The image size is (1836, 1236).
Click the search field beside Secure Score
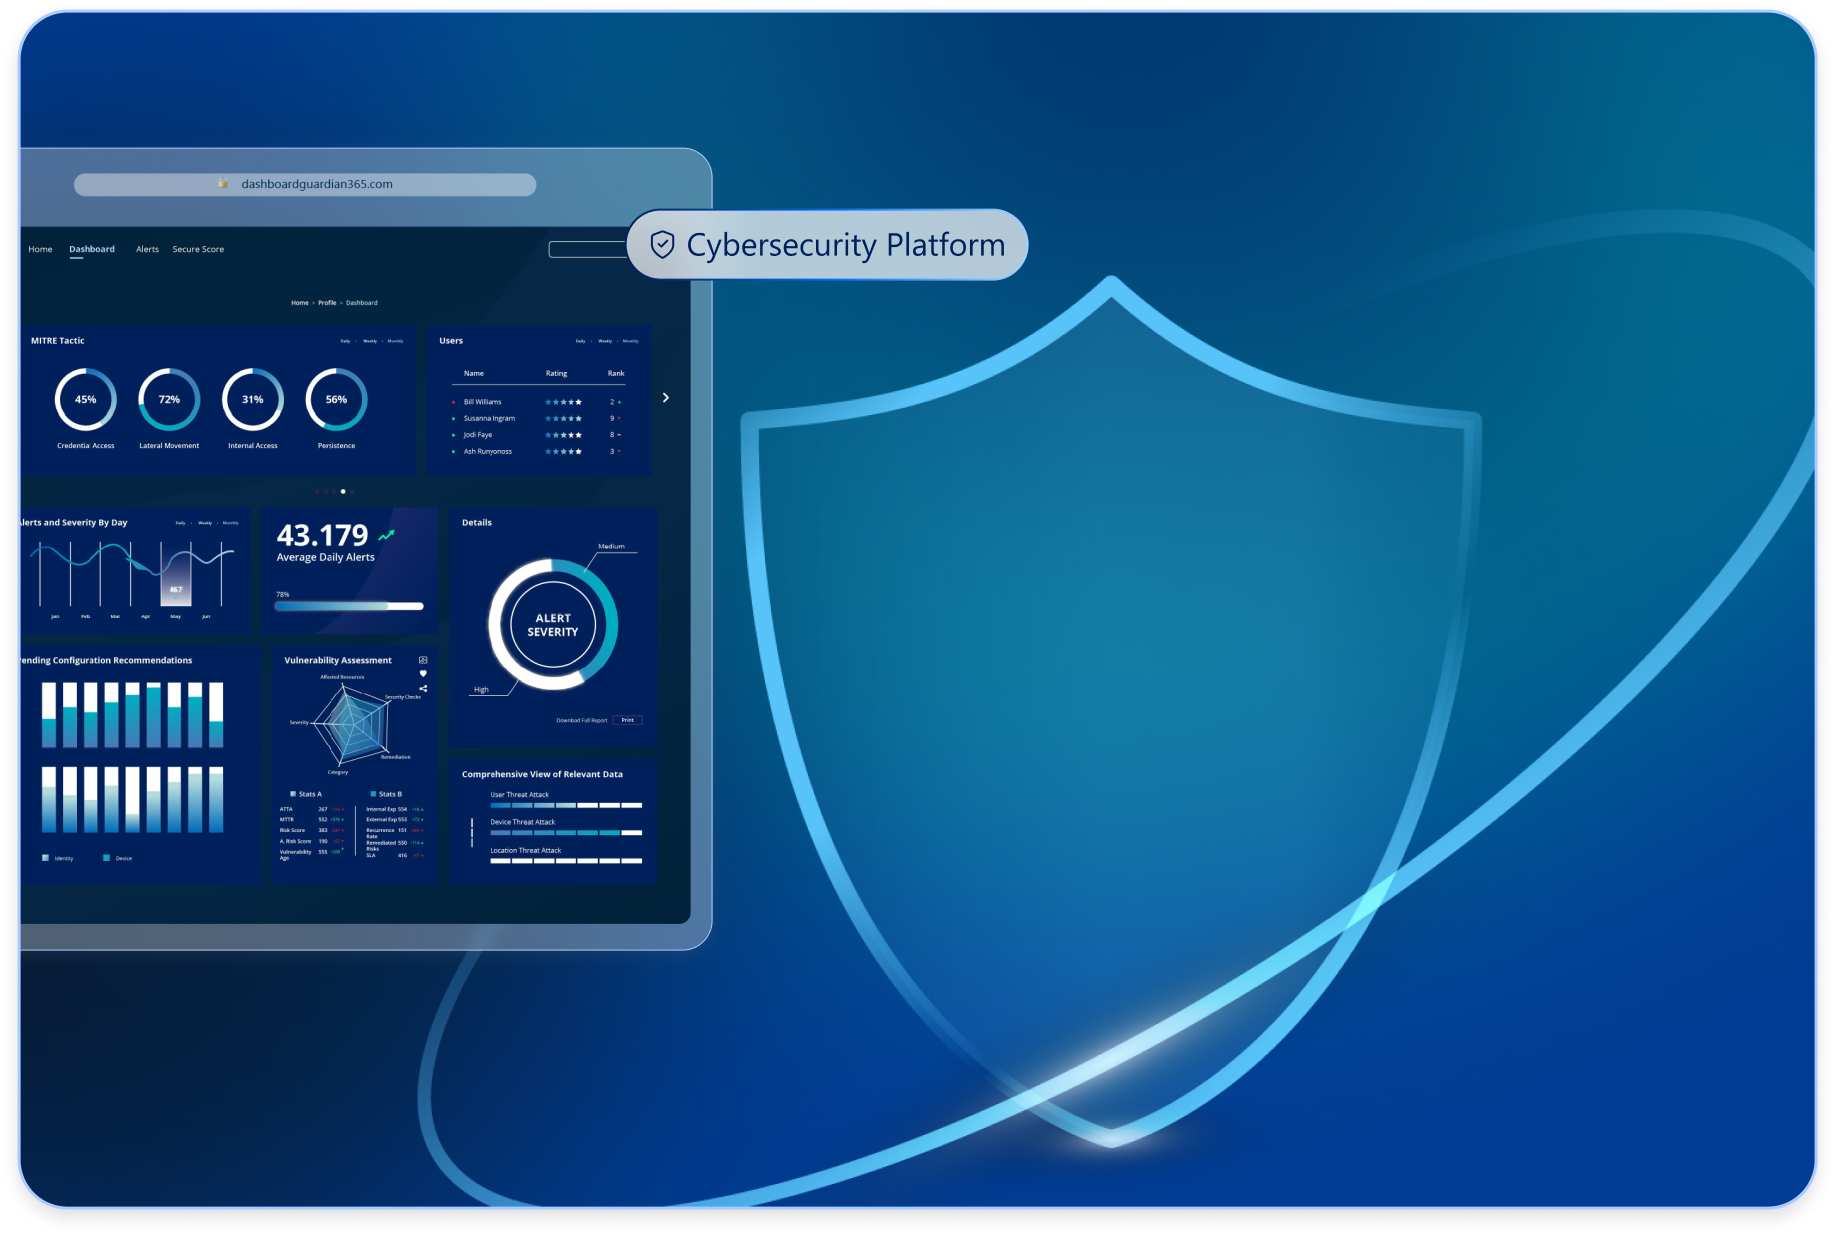(x=588, y=249)
